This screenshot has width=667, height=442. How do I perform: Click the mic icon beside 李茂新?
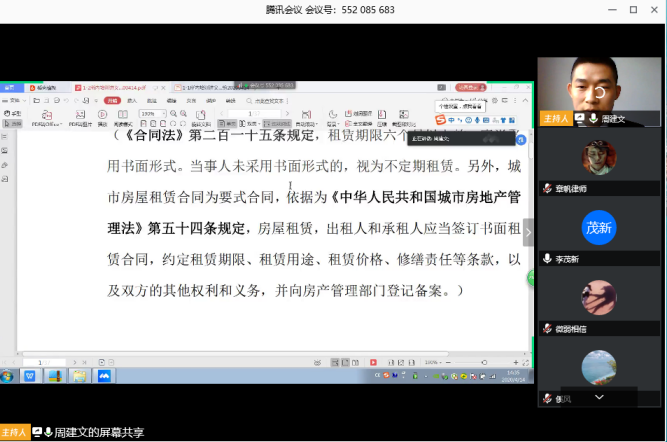[547, 258]
